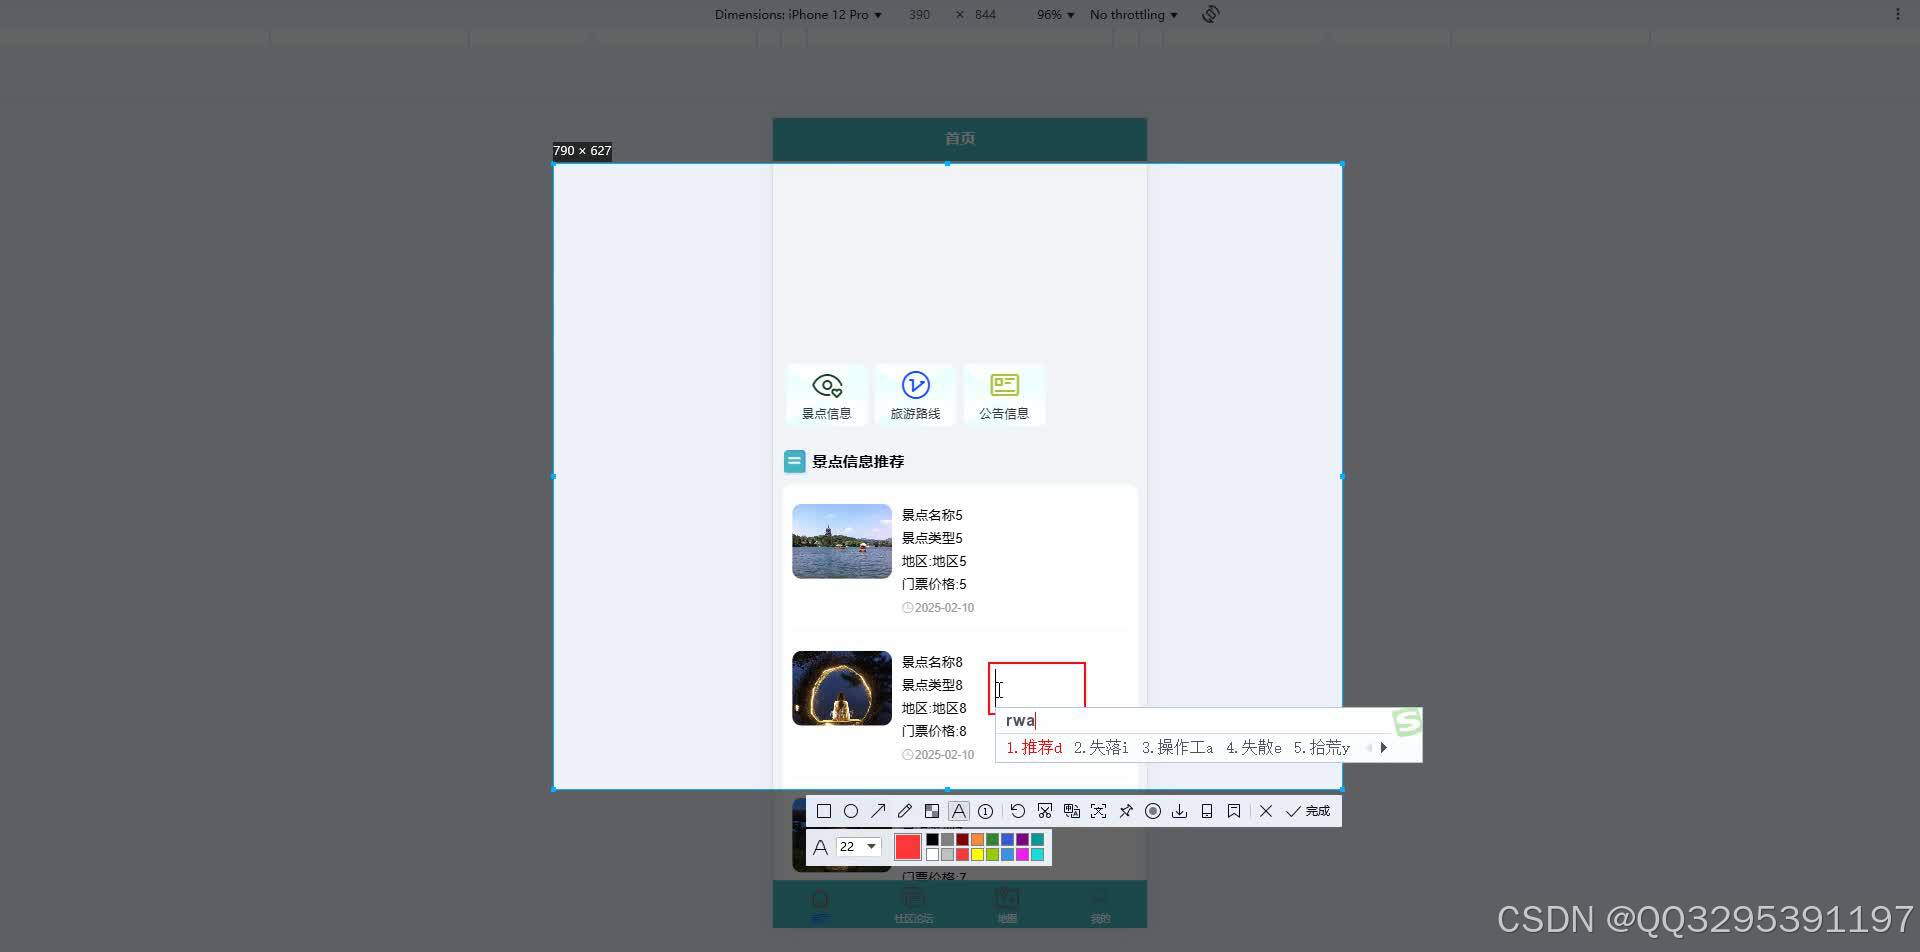Click the rotate device icon in DevTools
This screenshot has width=1920, height=952.
pos(1210,14)
